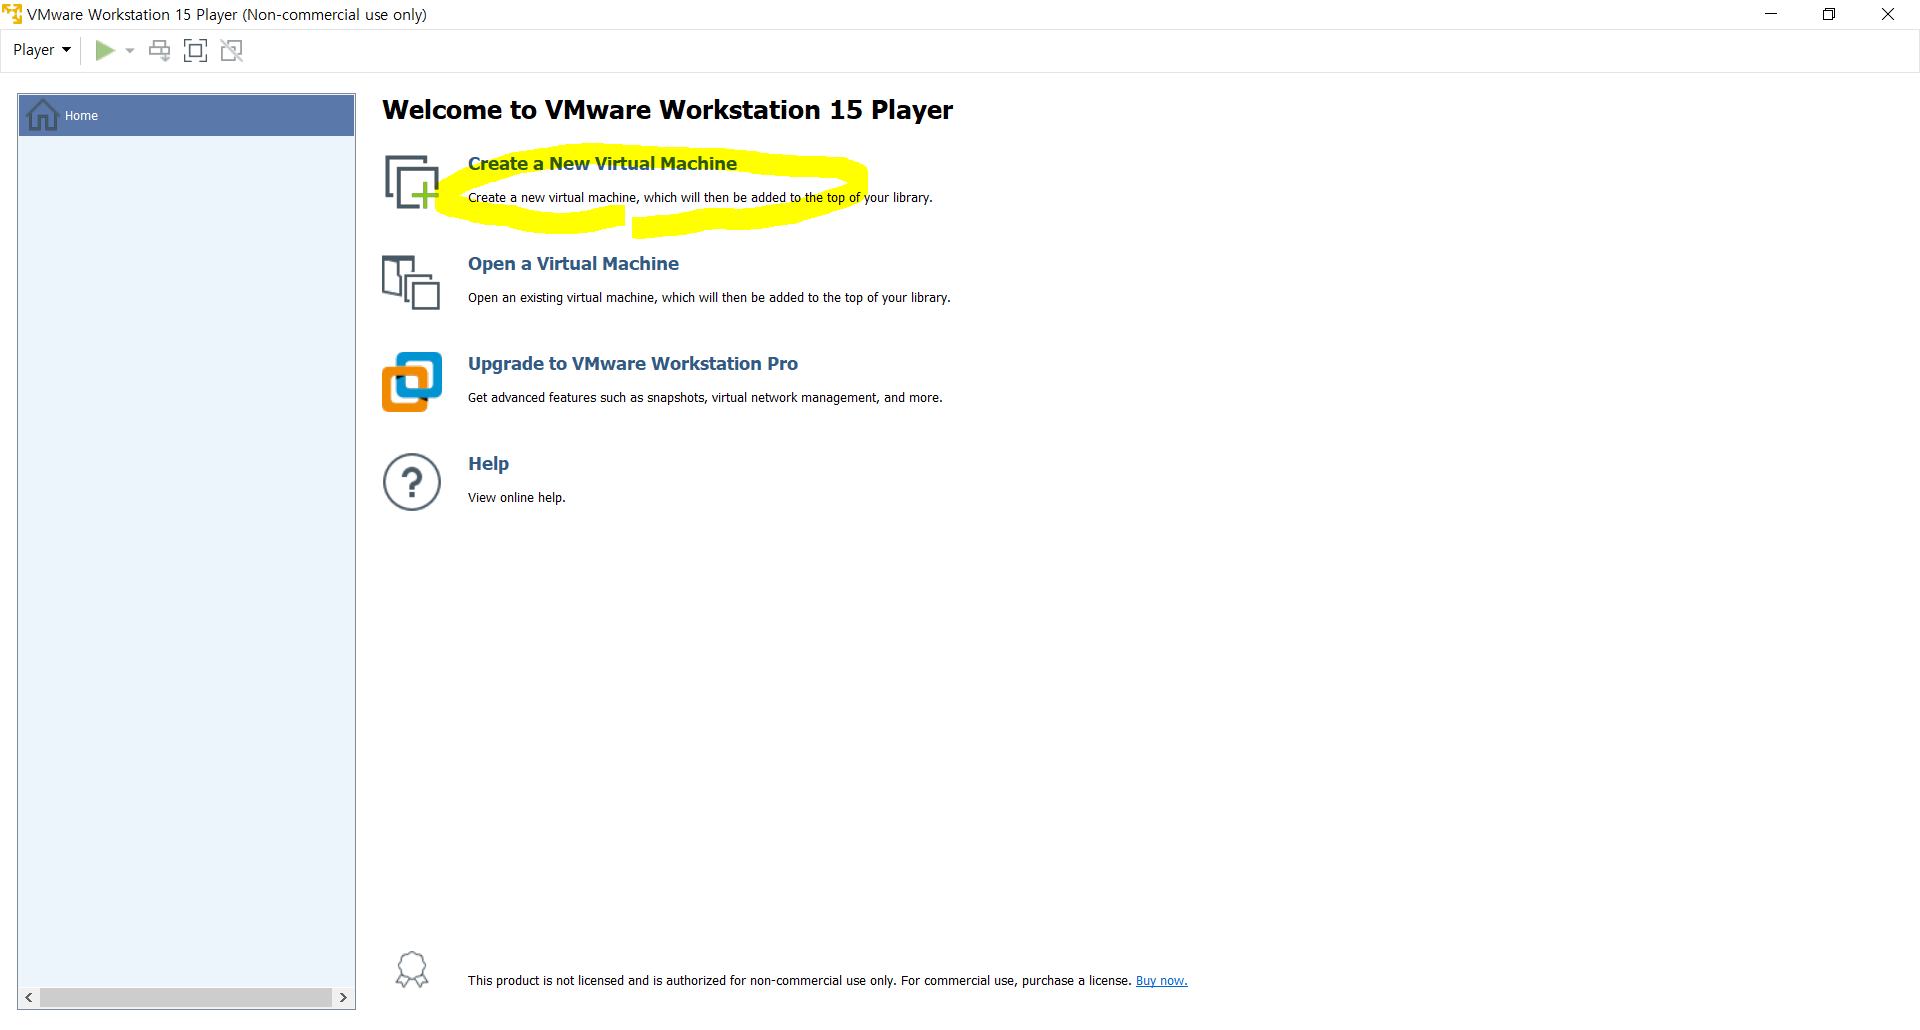Click the green Power On play button

[105, 50]
